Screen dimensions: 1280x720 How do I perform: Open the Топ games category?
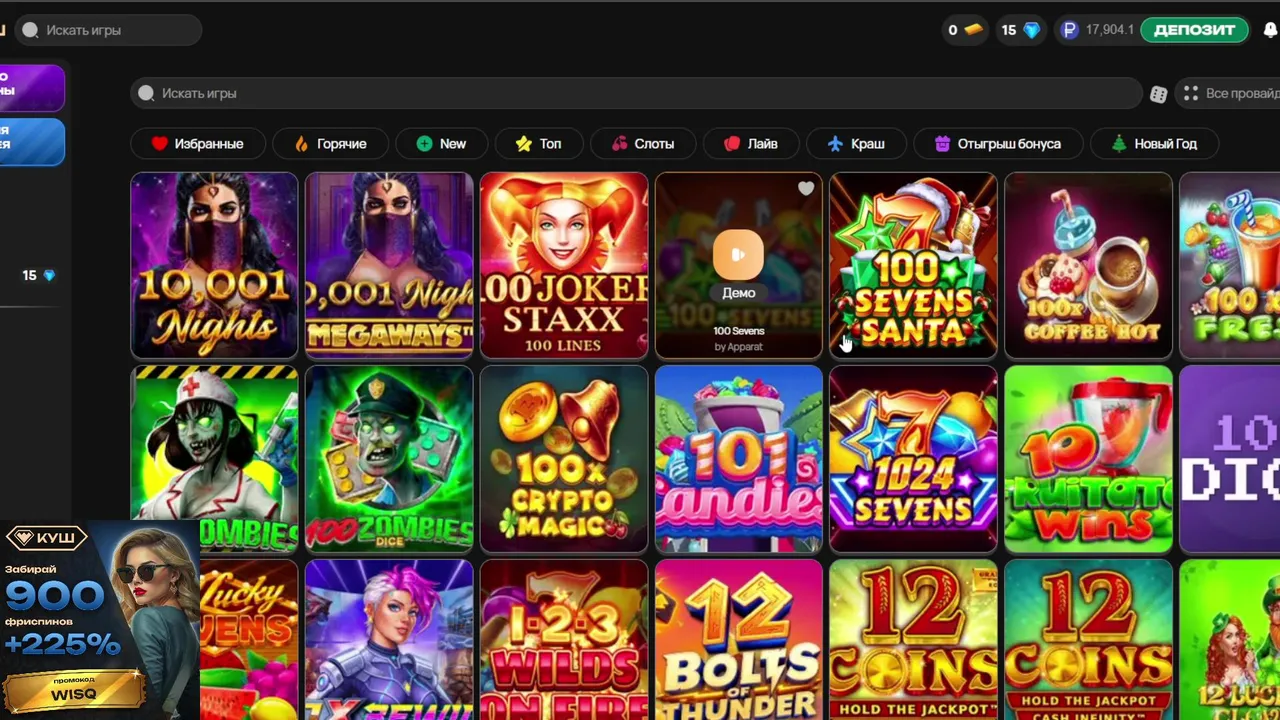point(538,144)
